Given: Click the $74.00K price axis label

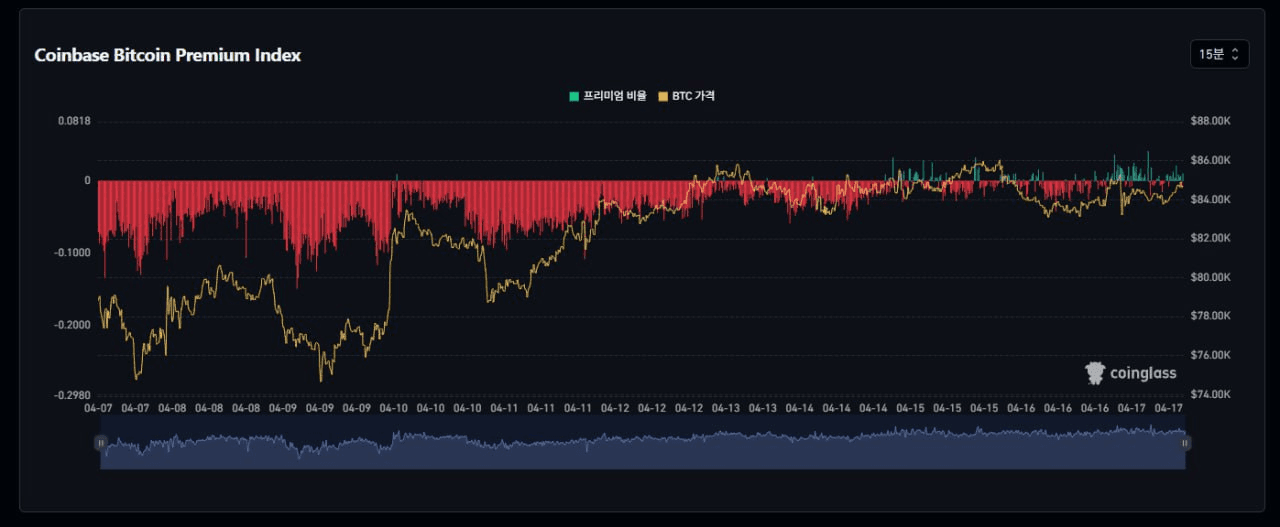Looking at the screenshot, I should pos(1209,394).
